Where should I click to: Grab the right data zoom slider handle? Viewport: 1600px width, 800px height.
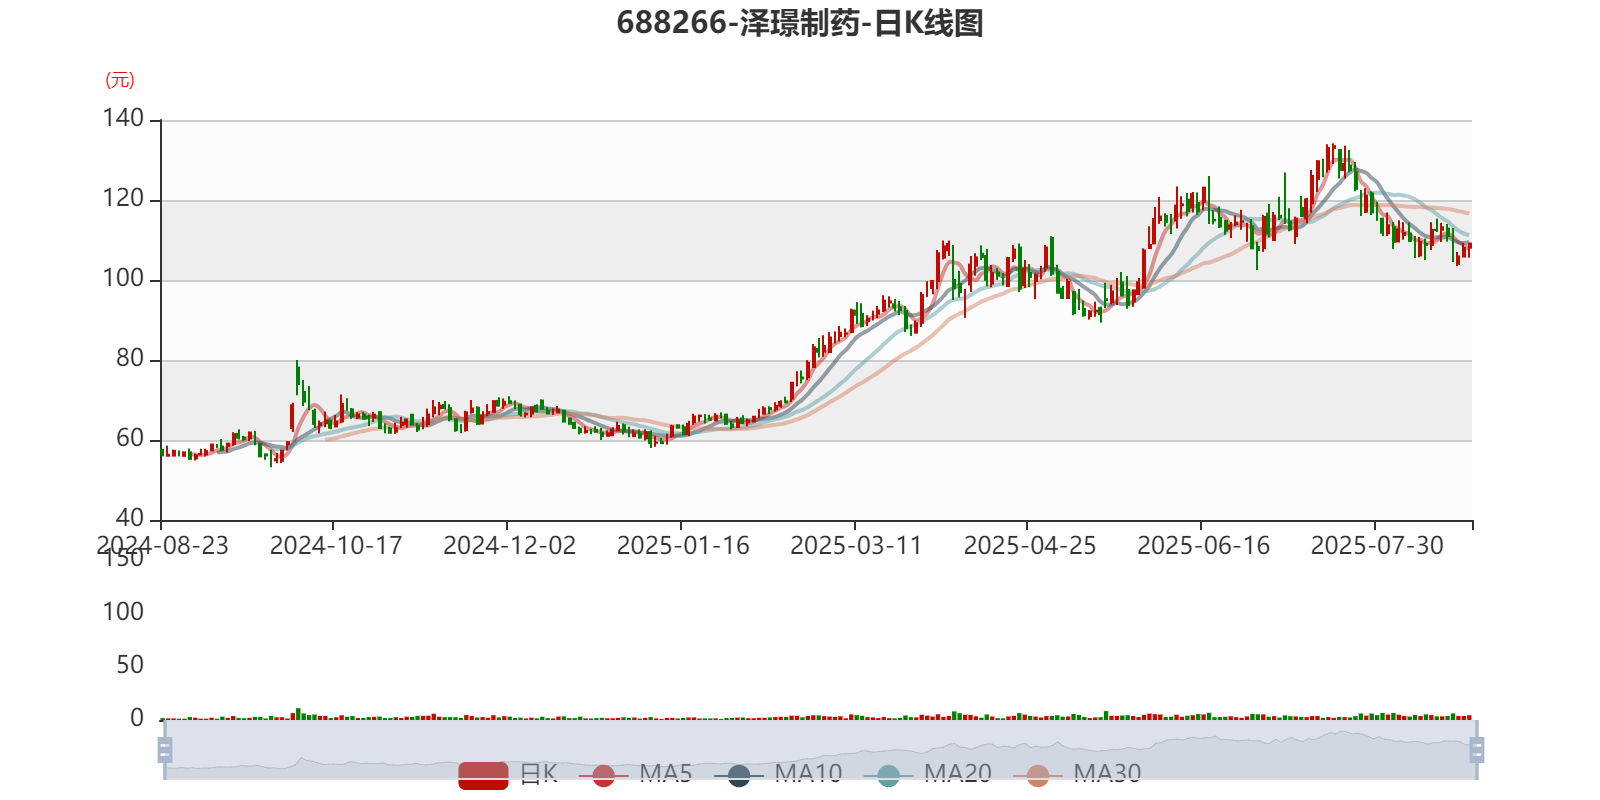pos(1477,750)
